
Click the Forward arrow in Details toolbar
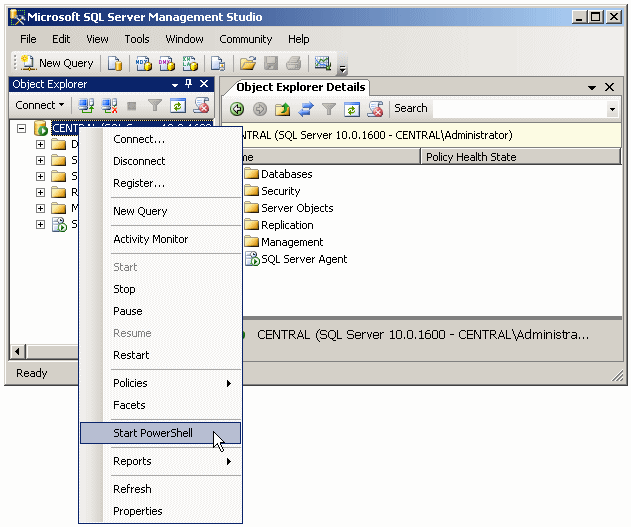click(x=260, y=109)
